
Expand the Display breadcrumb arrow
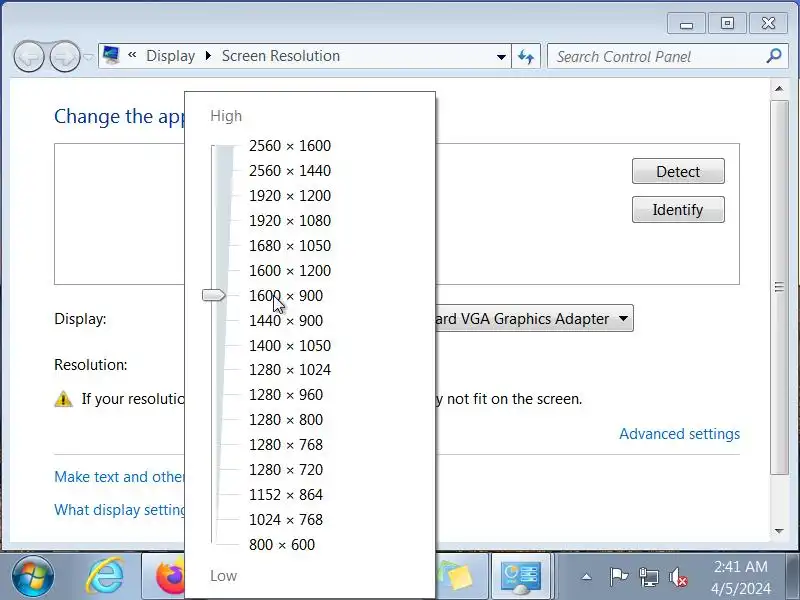[x=208, y=56]
